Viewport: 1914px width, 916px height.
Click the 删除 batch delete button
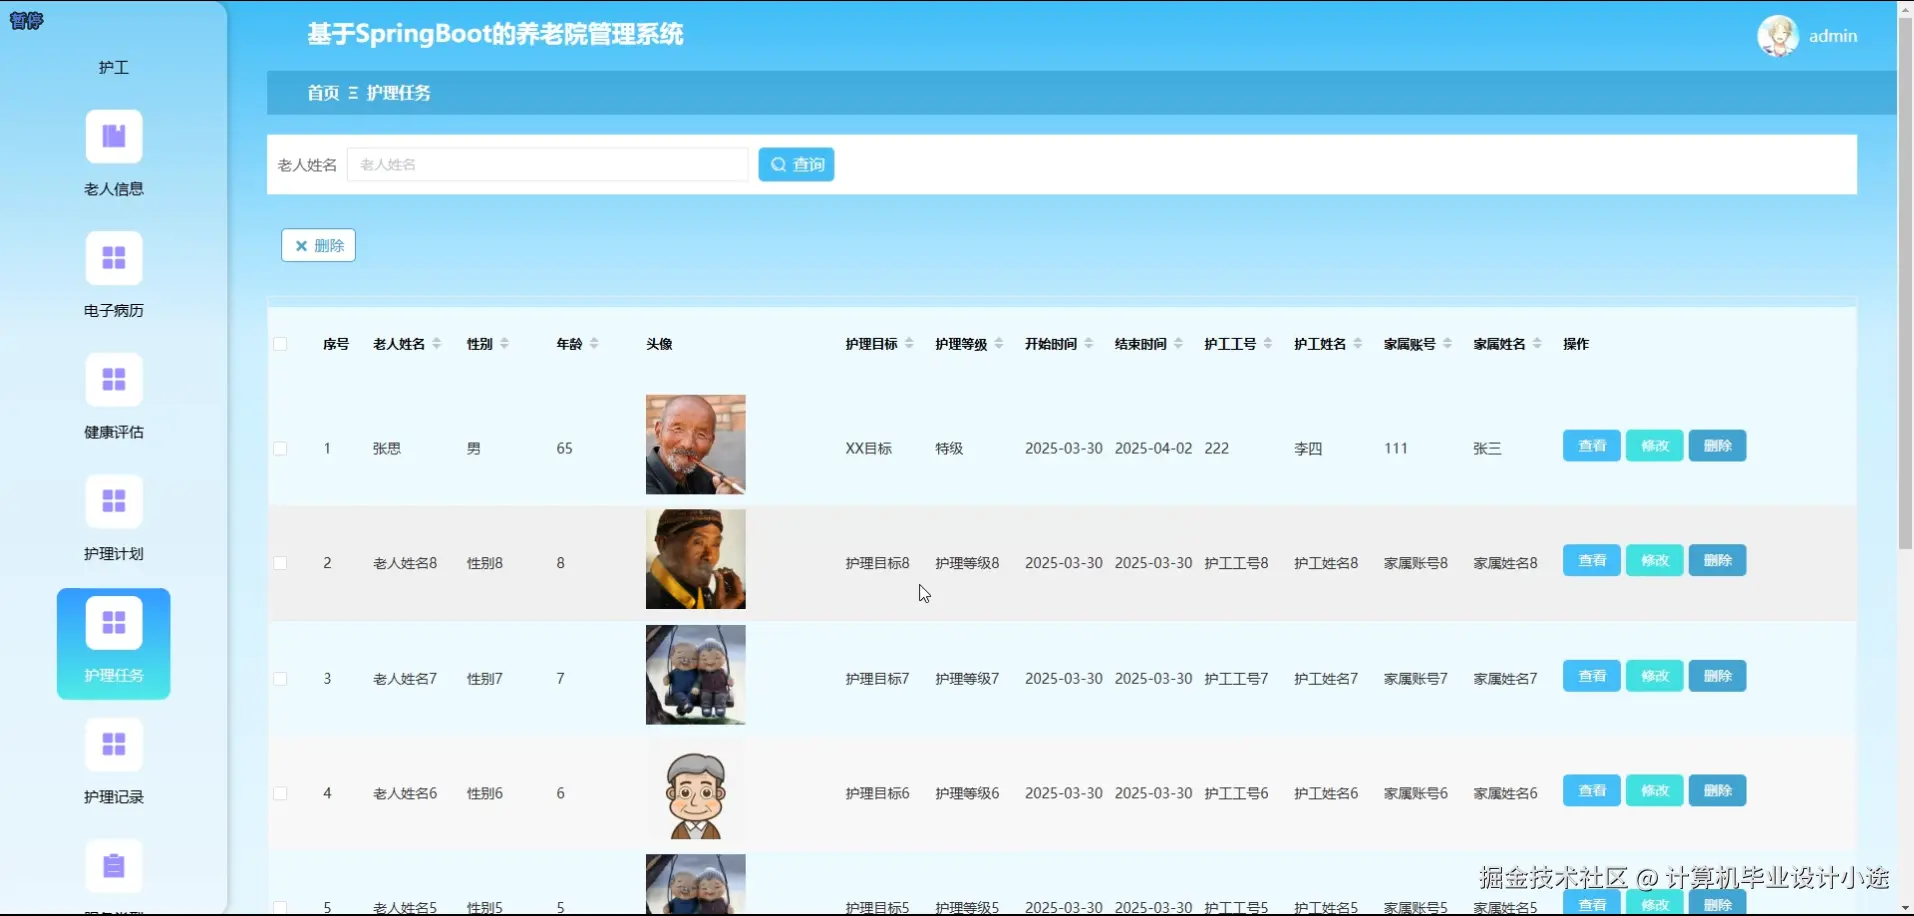coord(318,244)
